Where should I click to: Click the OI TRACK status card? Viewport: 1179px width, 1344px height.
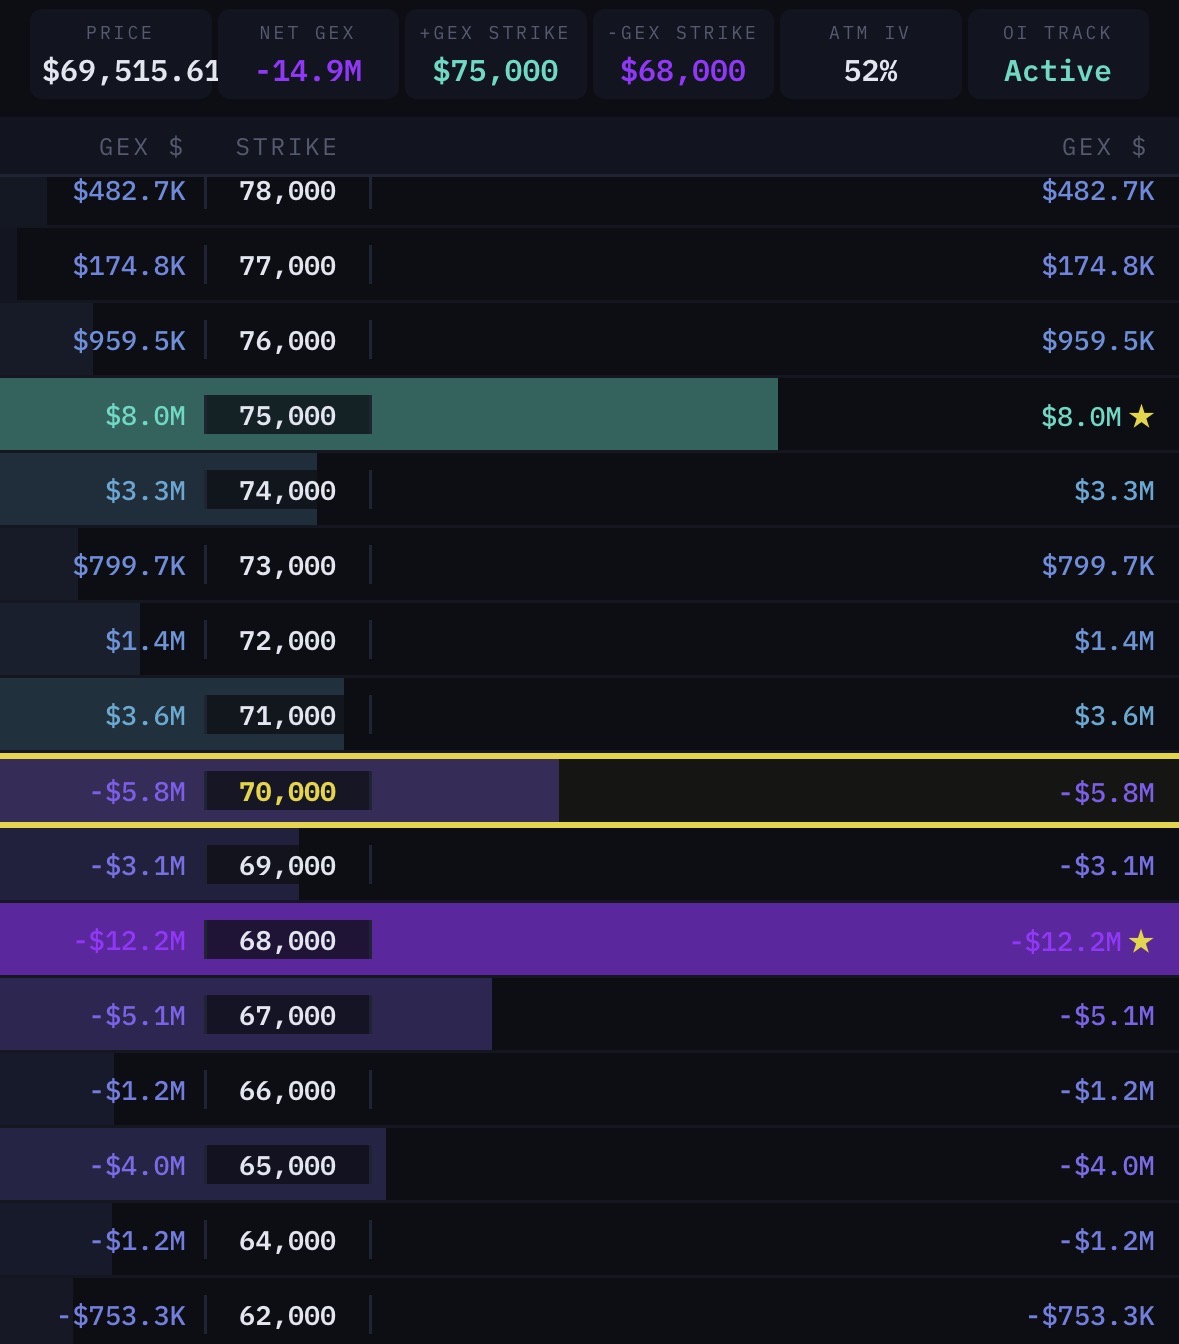click(1057, 54)
